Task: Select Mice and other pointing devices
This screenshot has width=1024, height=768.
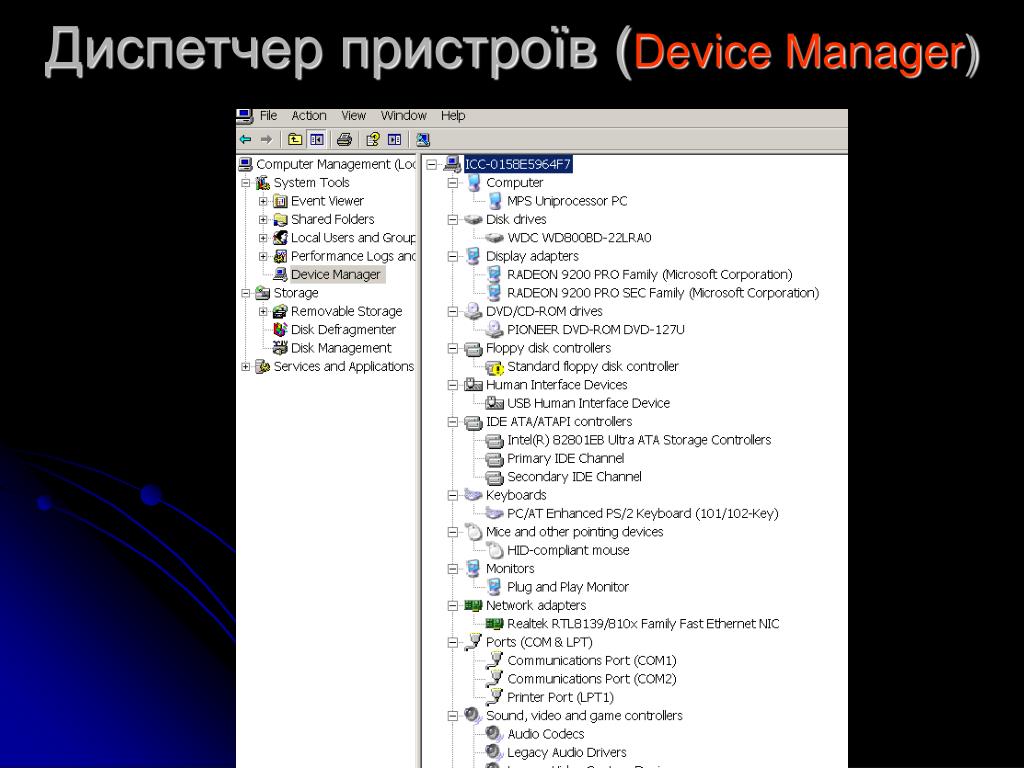Action: (575, 532)
